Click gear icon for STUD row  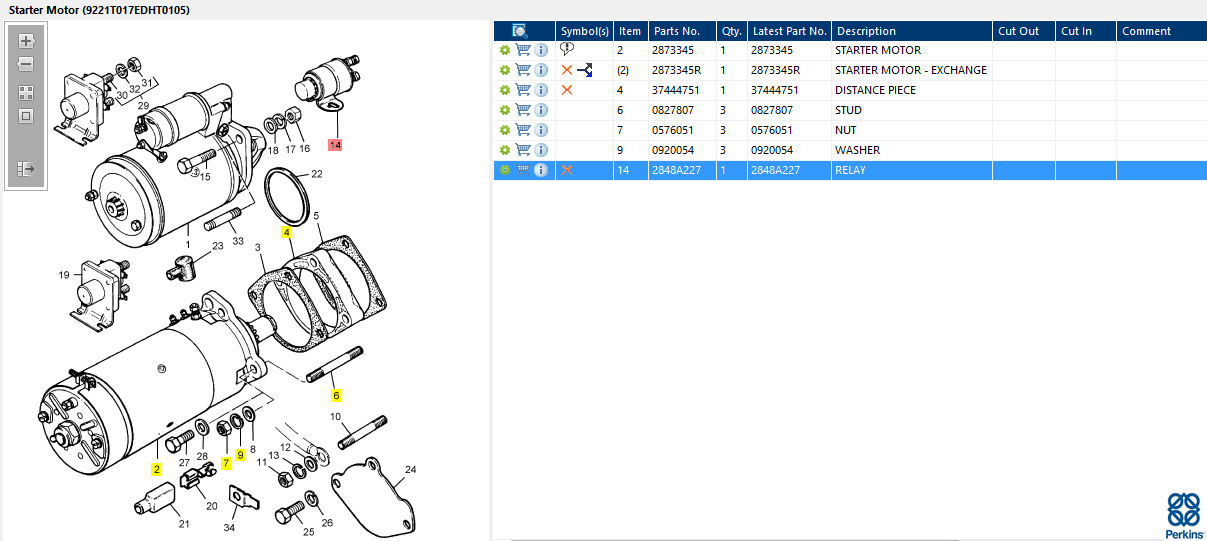coord(505,110)
